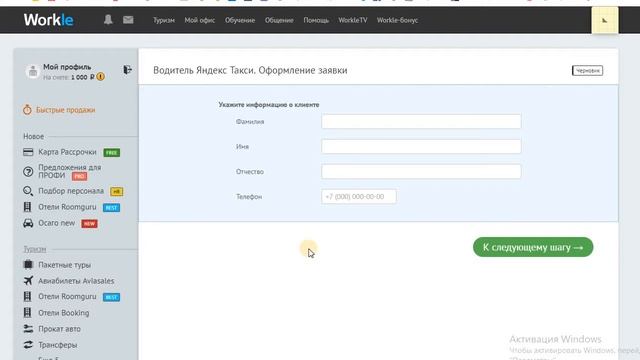Click the Телефон input field
Screen dimensions: 640x360
(x=358, y=196)
